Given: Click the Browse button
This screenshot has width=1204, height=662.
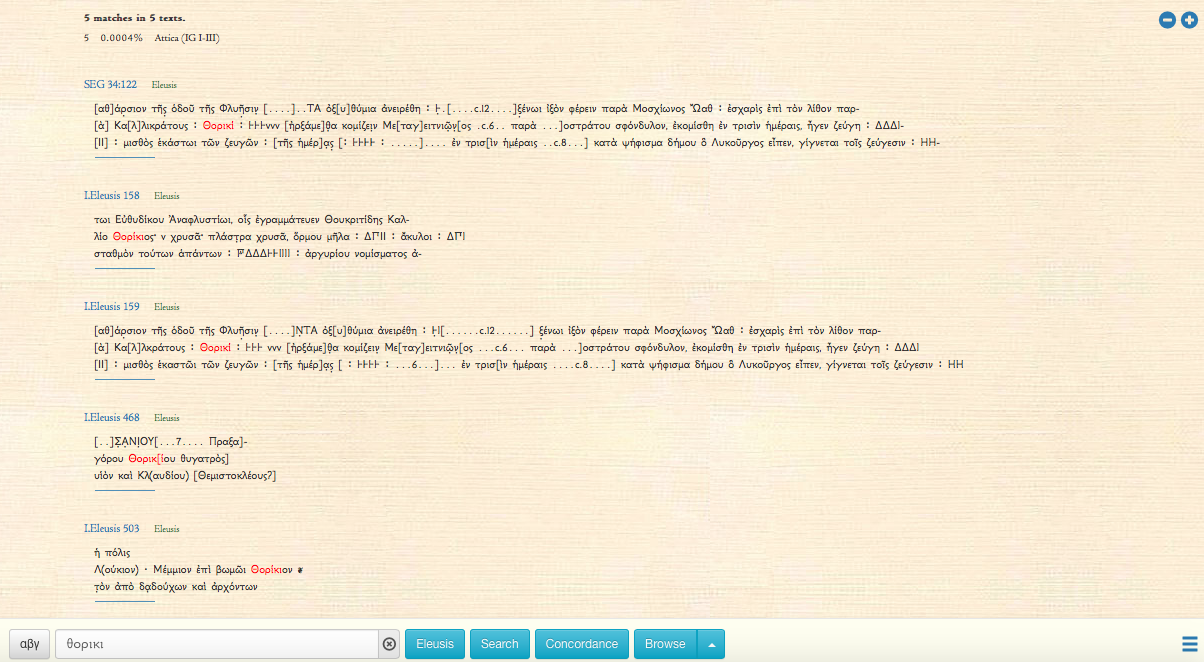Looking at the screenshot, I should (665, 644).
